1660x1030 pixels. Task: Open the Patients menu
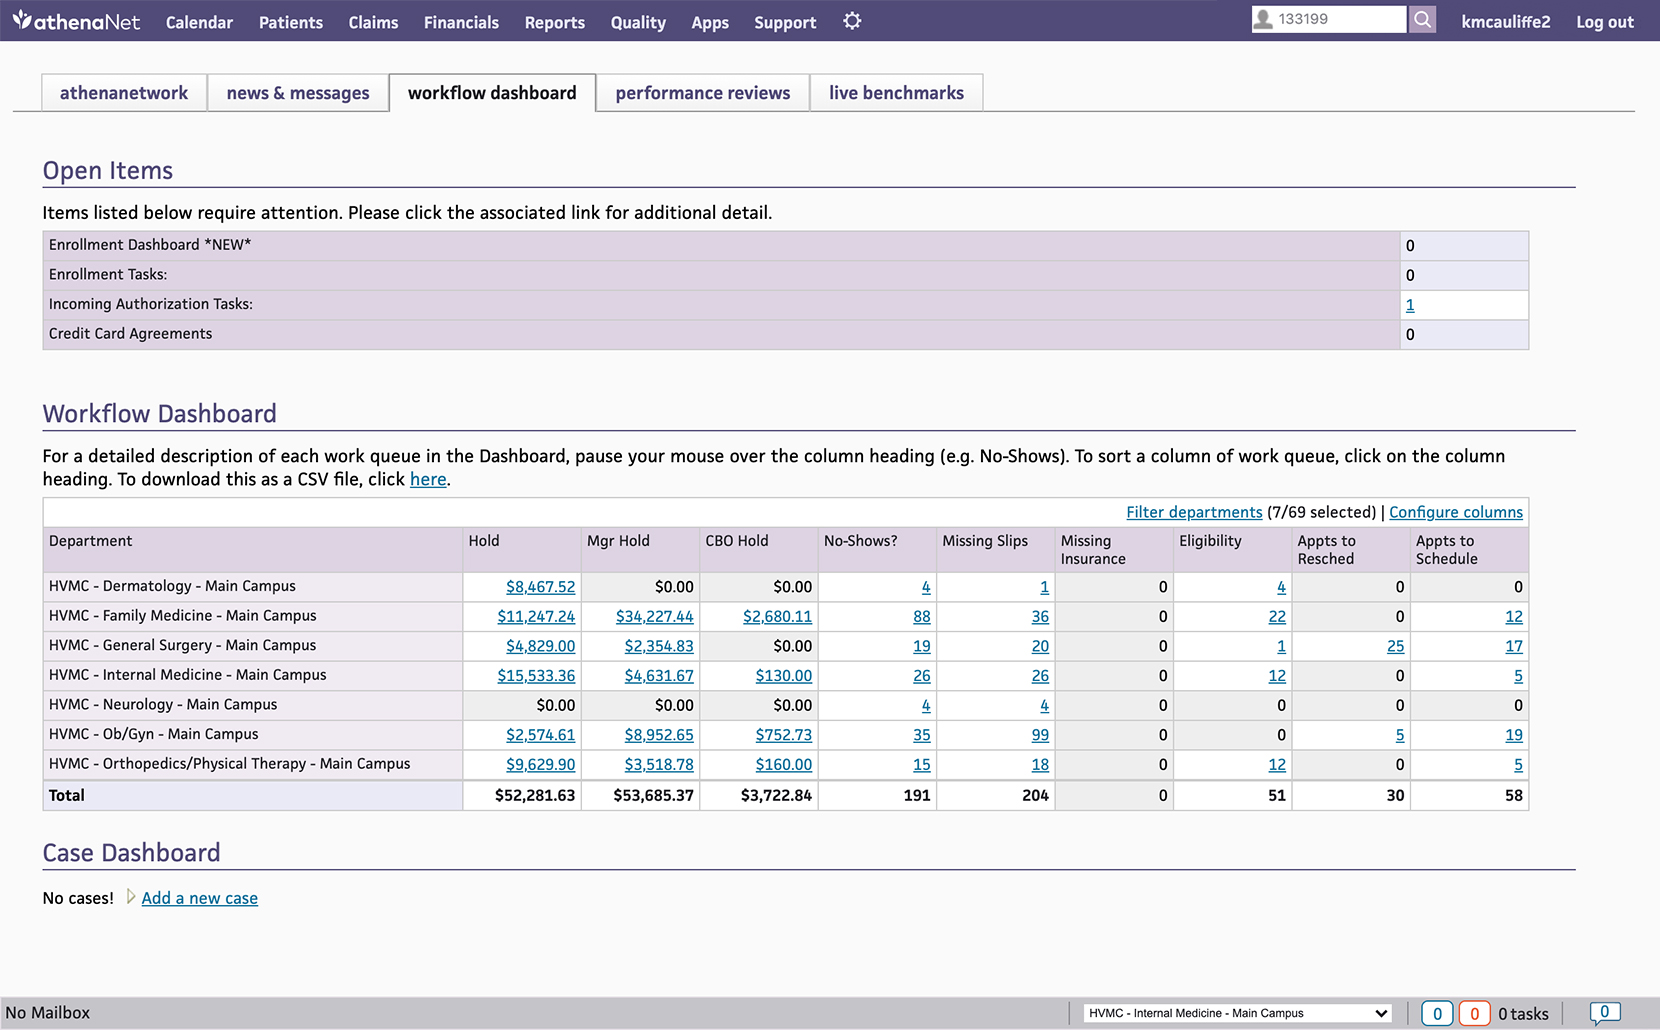(291, 22)
